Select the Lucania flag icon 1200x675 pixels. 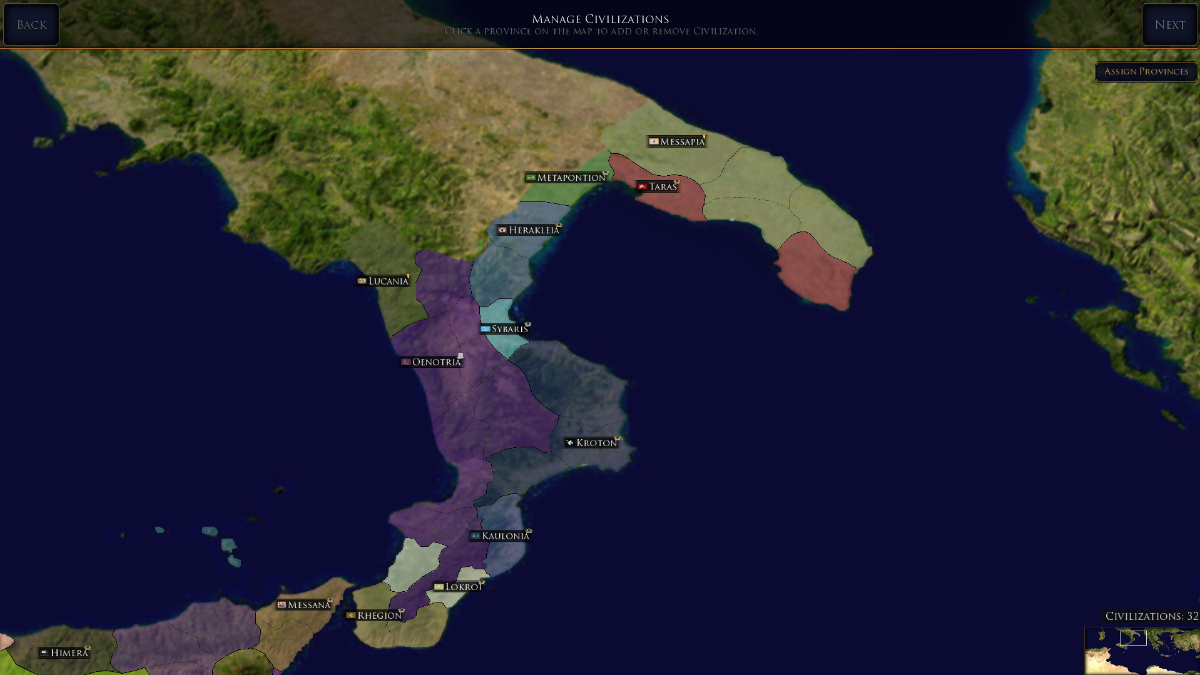coord(362,281)
